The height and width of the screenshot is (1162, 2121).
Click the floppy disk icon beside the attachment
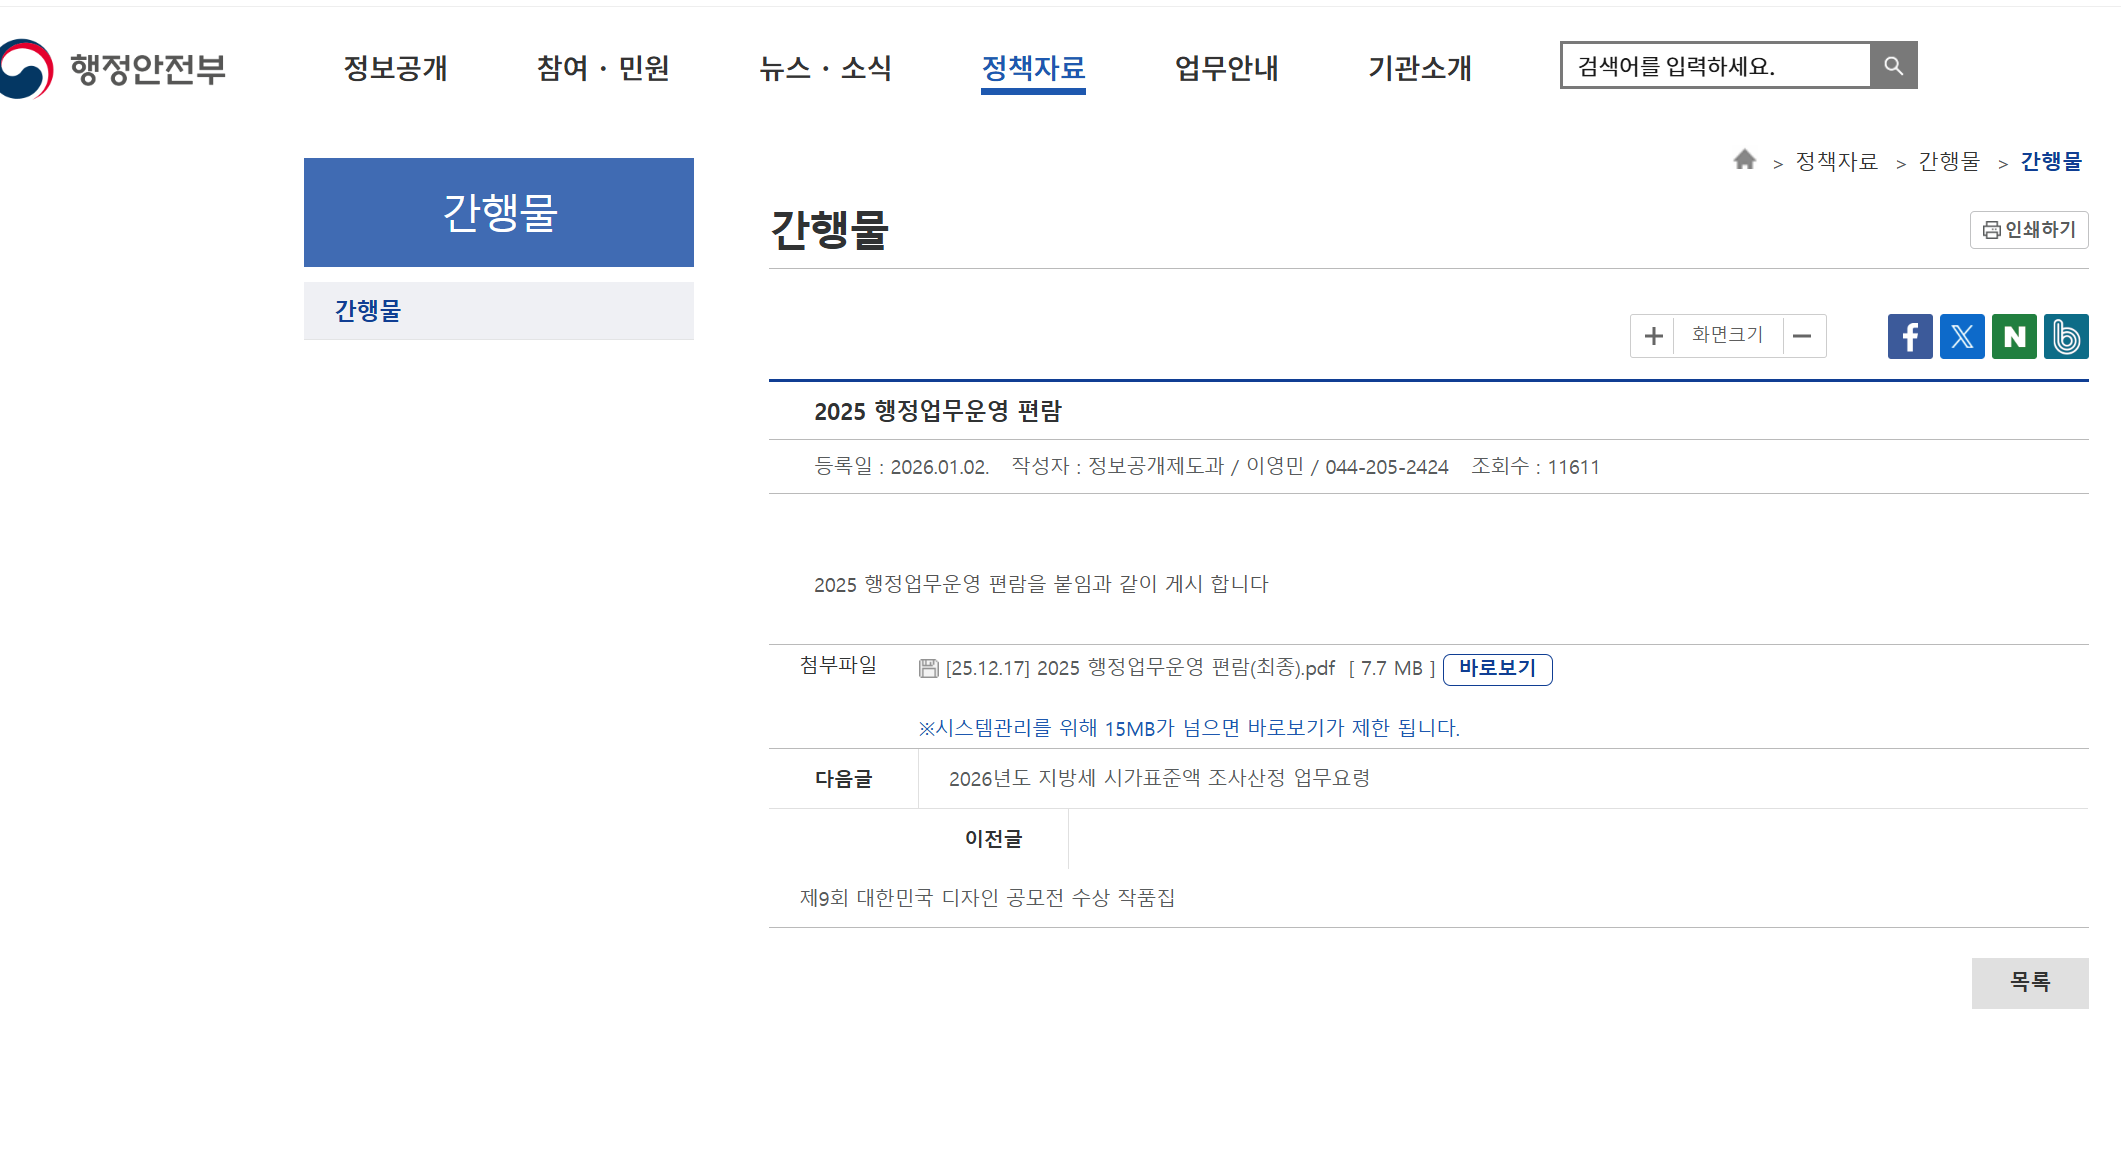tap(928, 667)
